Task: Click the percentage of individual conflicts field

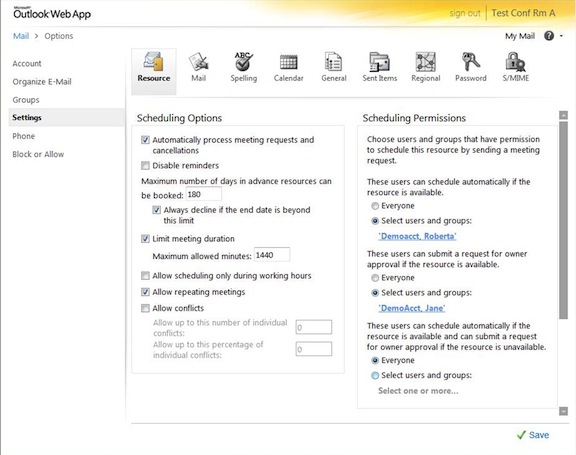Action: [314, 349]
